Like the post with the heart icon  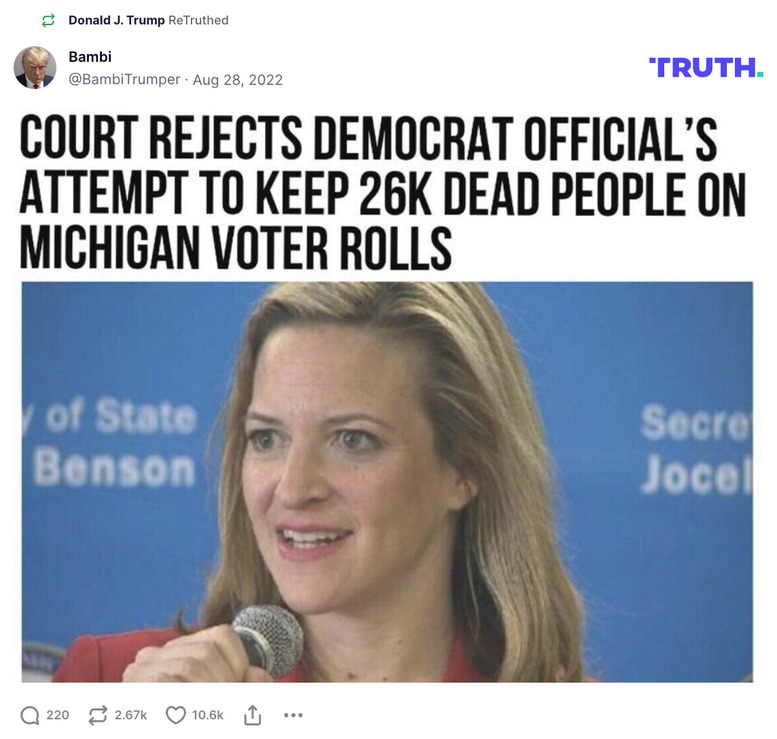pos(176,715)
